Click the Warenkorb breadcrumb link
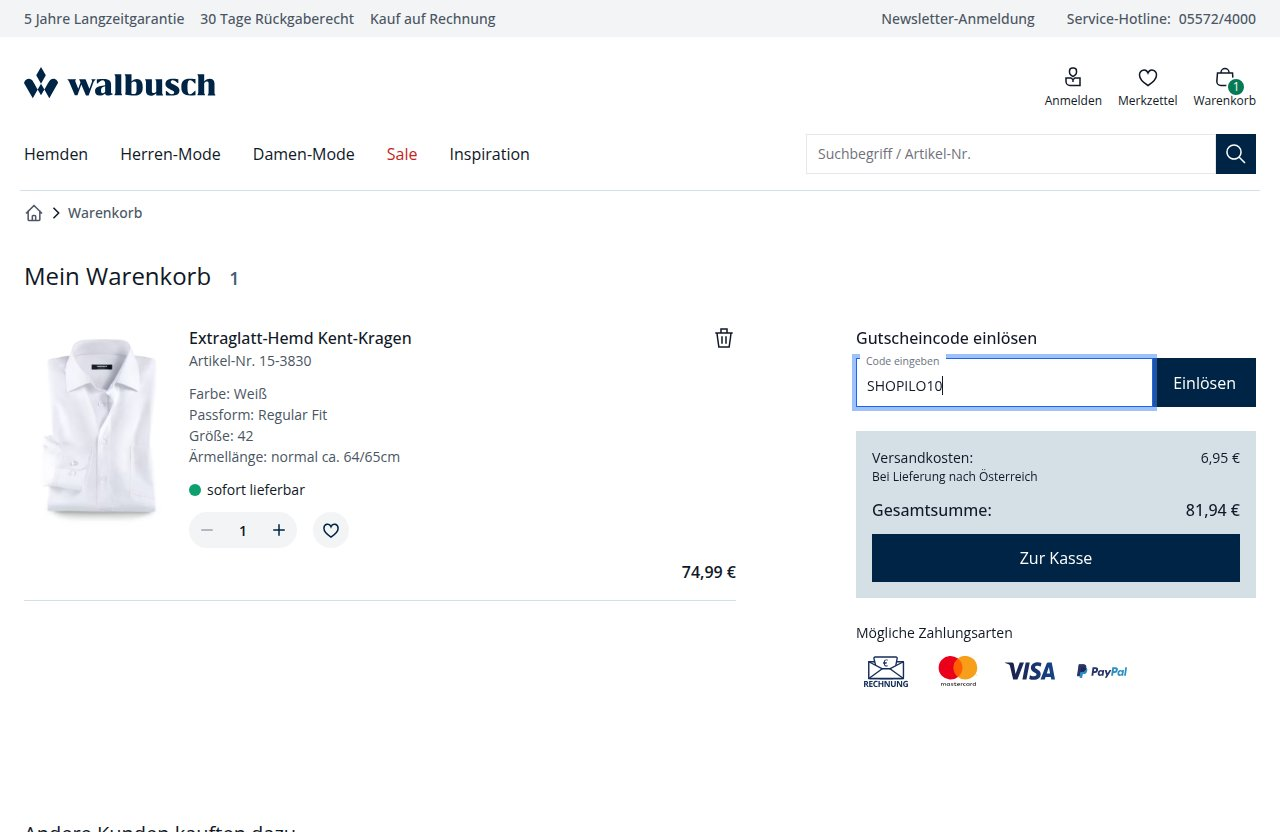This screenshot has width=1280, height=832. point(105,213)
